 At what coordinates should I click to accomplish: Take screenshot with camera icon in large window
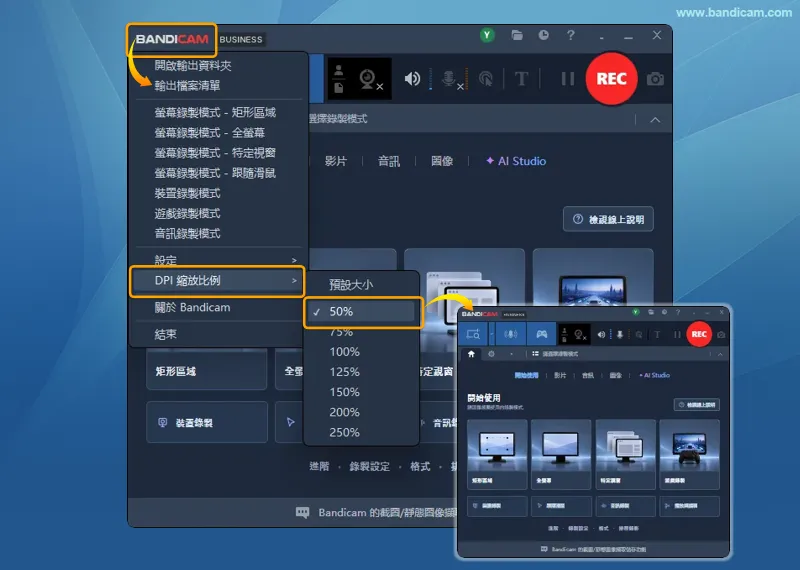pyautogui.click(x=655, y=79)
